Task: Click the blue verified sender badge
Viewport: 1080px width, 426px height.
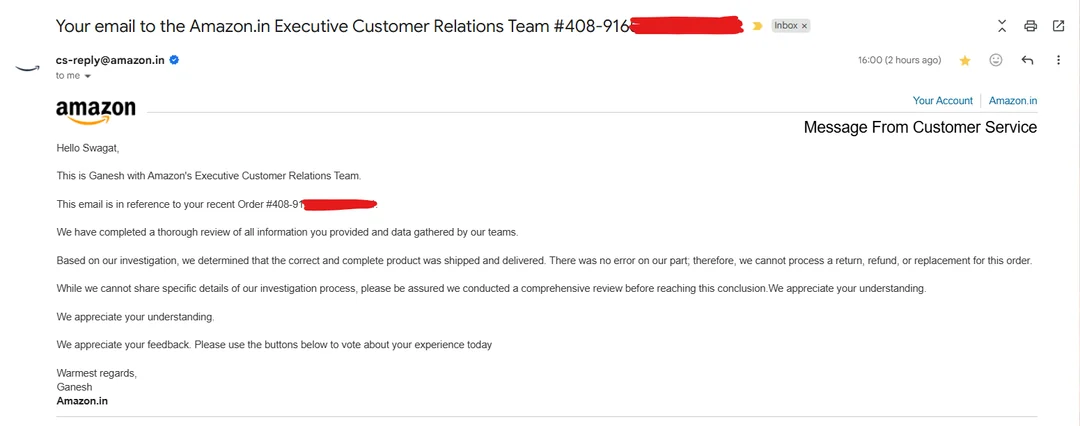Action: coord(174,60)
